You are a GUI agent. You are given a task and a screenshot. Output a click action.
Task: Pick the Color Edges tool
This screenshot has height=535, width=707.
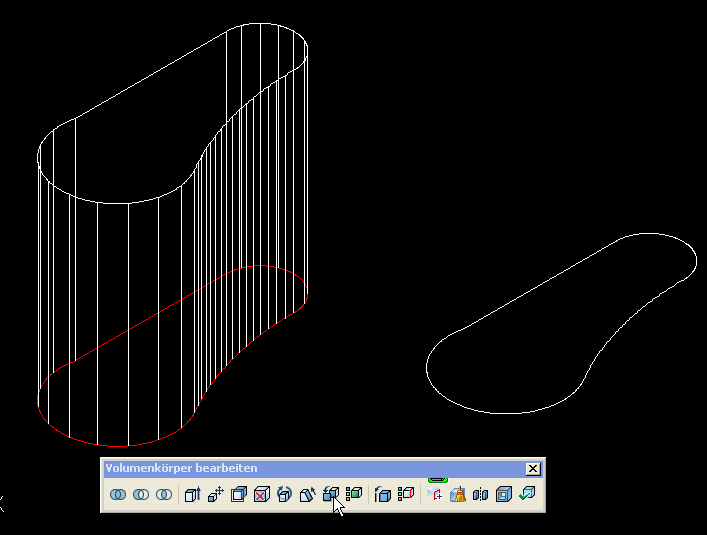(406, 494)
